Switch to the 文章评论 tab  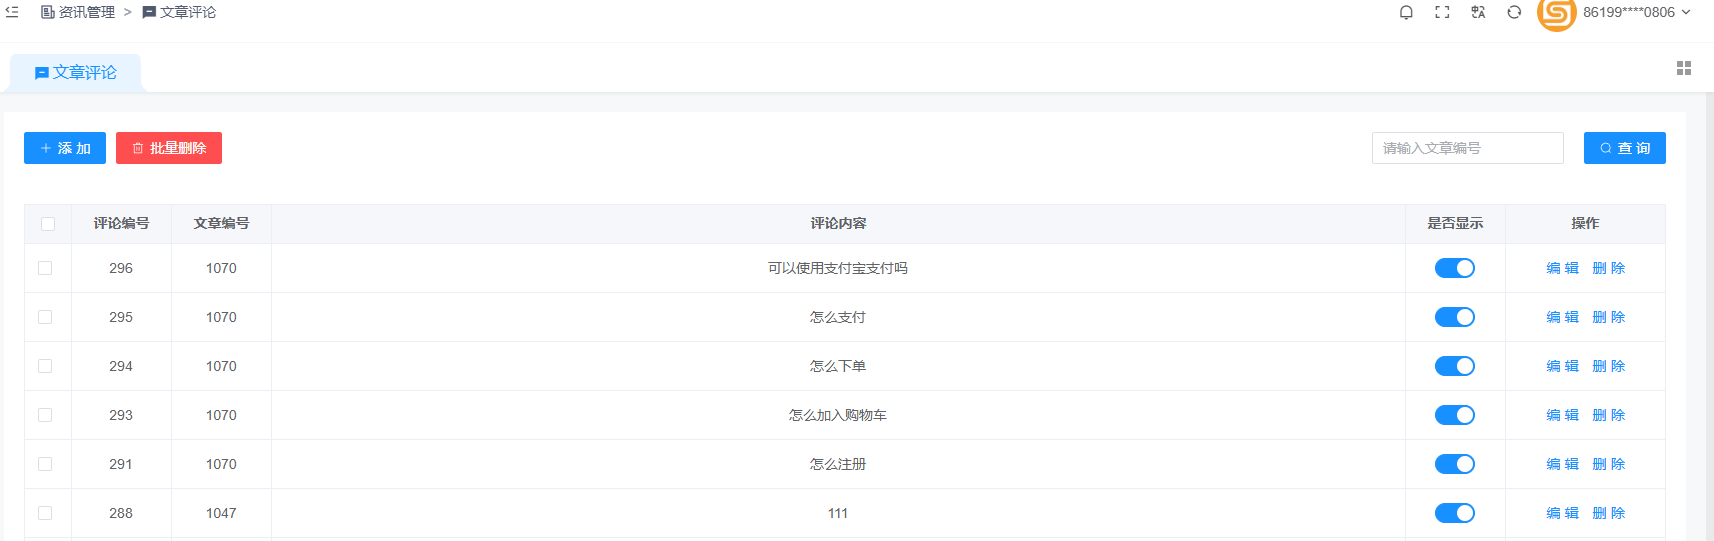point(76,73)
